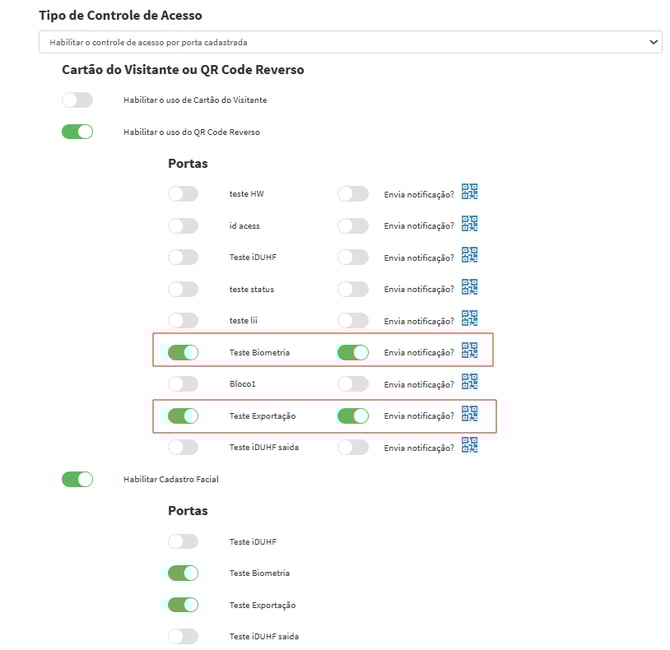The width and height of the screenshot is (670, 650).
Task: Turn off notification toggle for Teste Exportação
Action: [353, 416]
